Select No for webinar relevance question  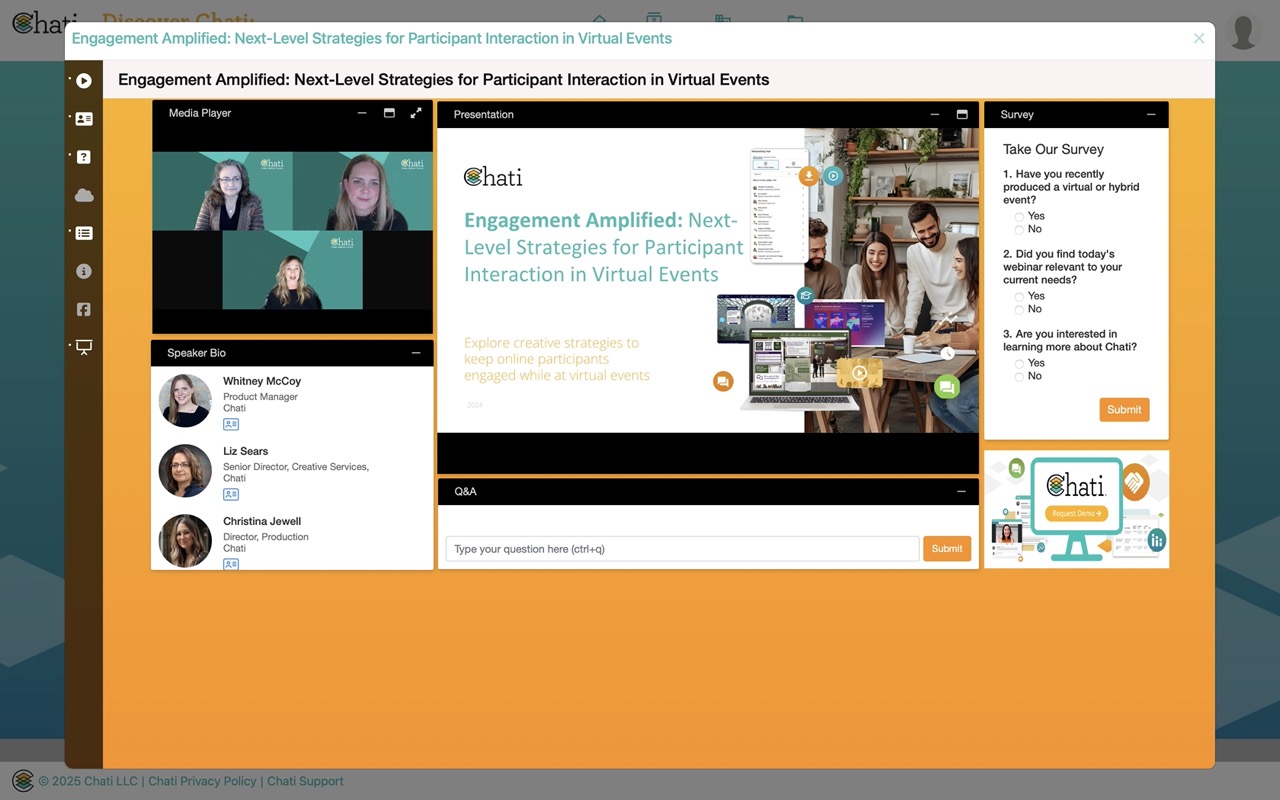[x=1019, y=309]
